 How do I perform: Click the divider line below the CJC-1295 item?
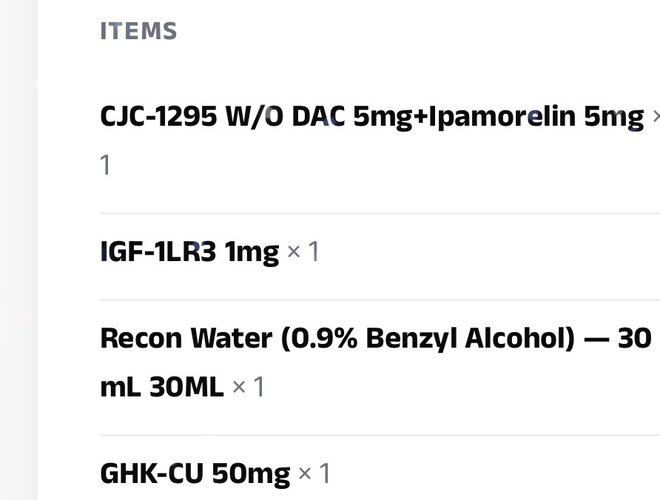[x=380, y=213]
